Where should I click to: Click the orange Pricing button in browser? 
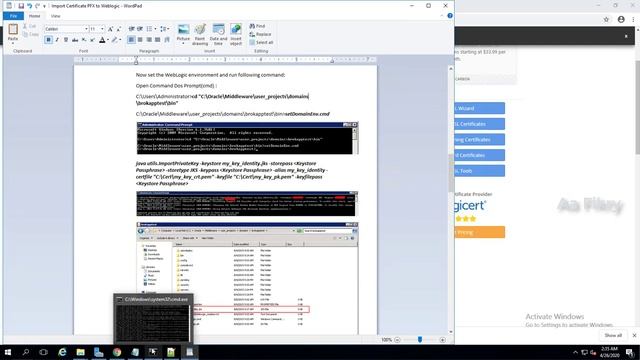(480, 232)
